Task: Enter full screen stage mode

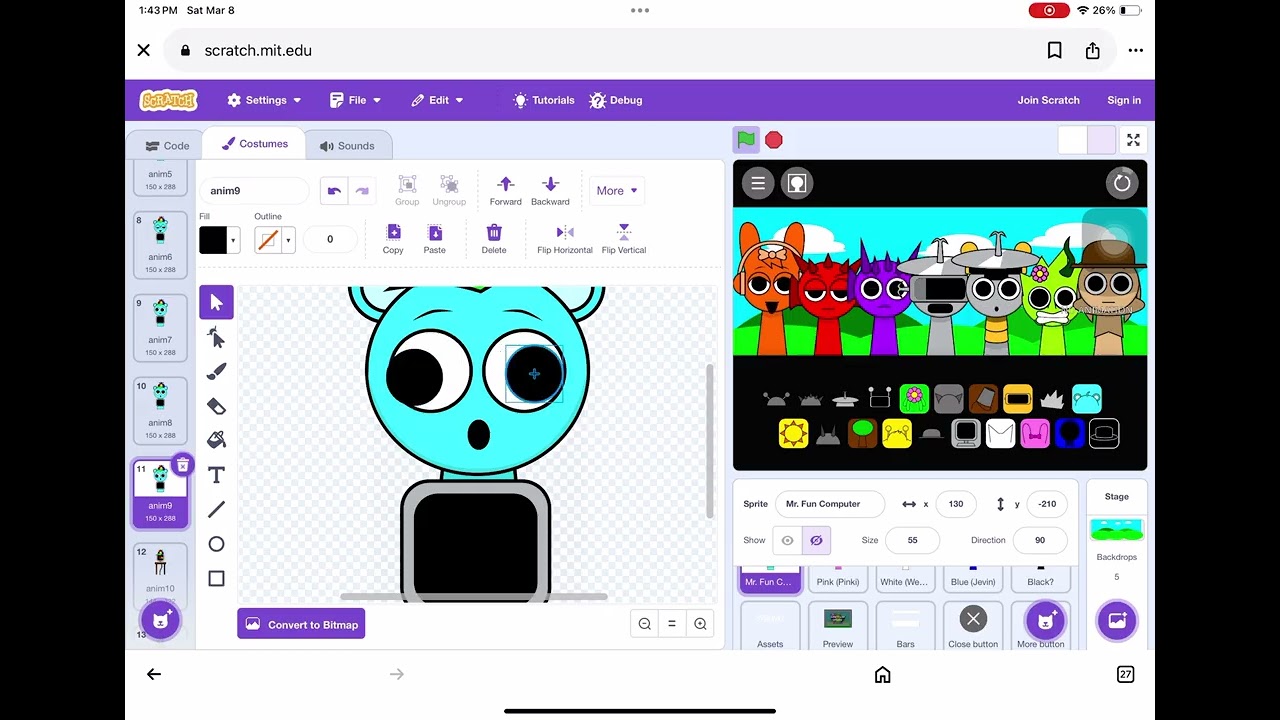Action: pyautogui.click(x=1133, y=140)
